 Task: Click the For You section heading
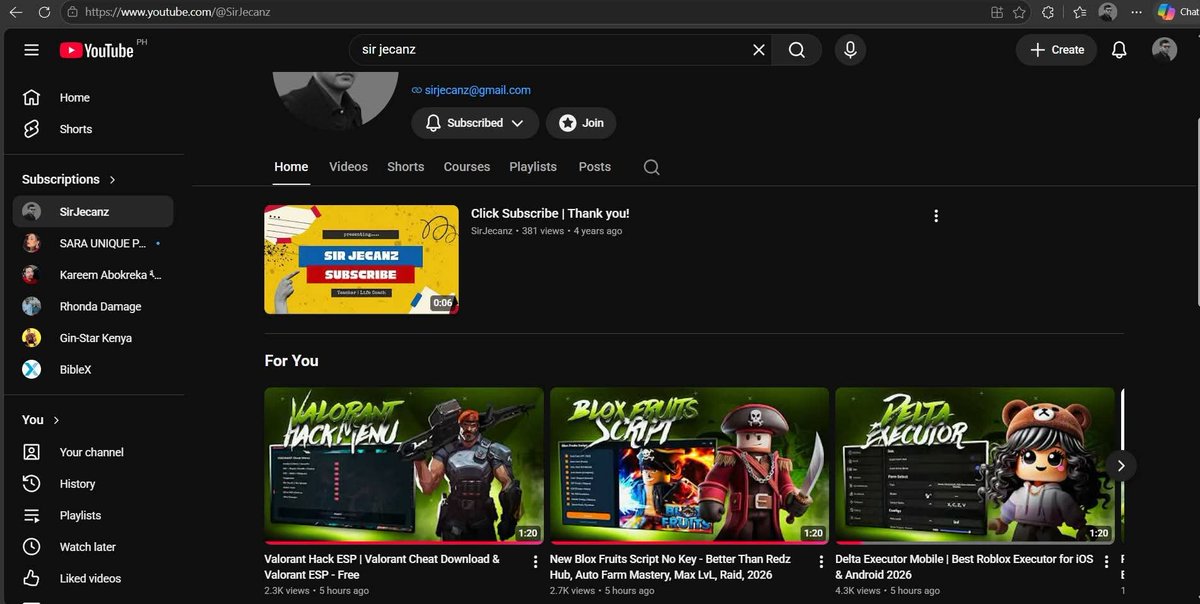pyautogui.click(x=291, y=360)
